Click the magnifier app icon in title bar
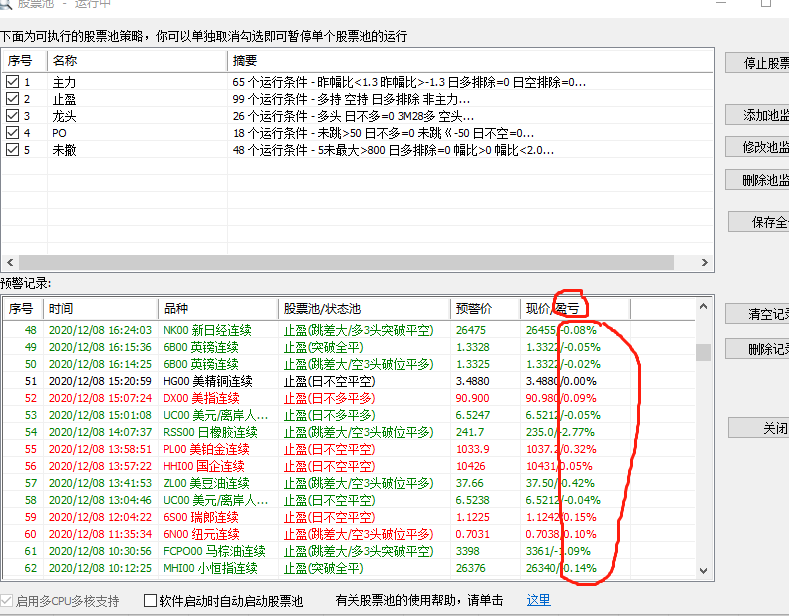The height and width of the screenshot is (616, 789). pos(6,4)
